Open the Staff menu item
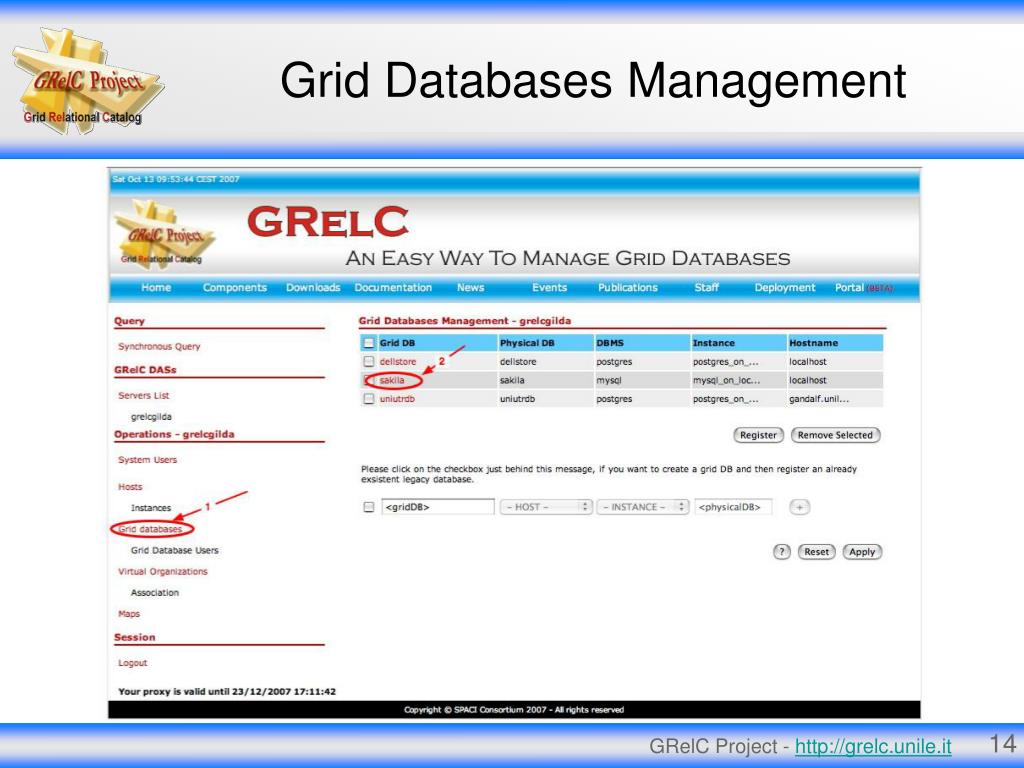 point(707,287)
